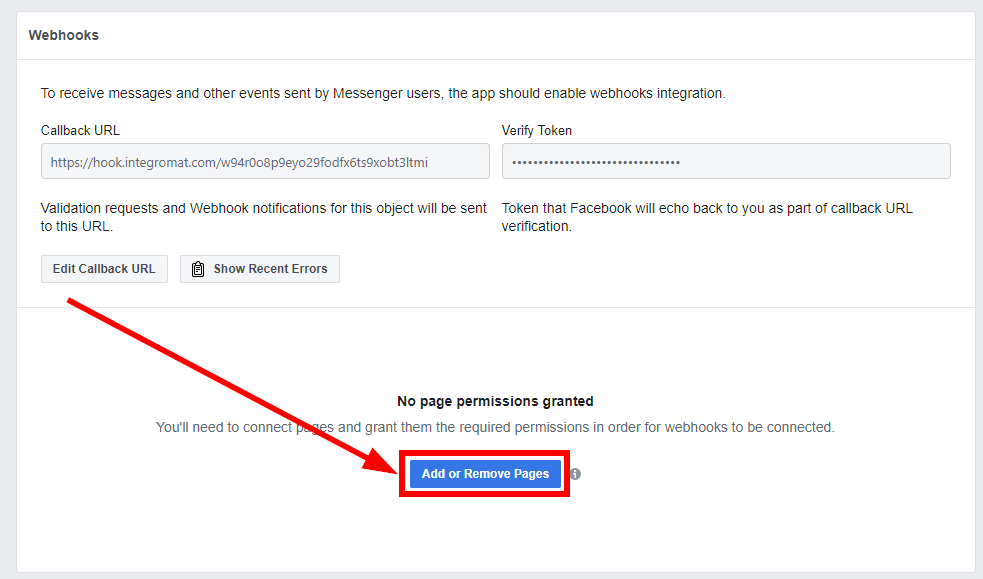Click the masked dots of the token
Viewport: 983px width, 579px height.
(596, 162)
